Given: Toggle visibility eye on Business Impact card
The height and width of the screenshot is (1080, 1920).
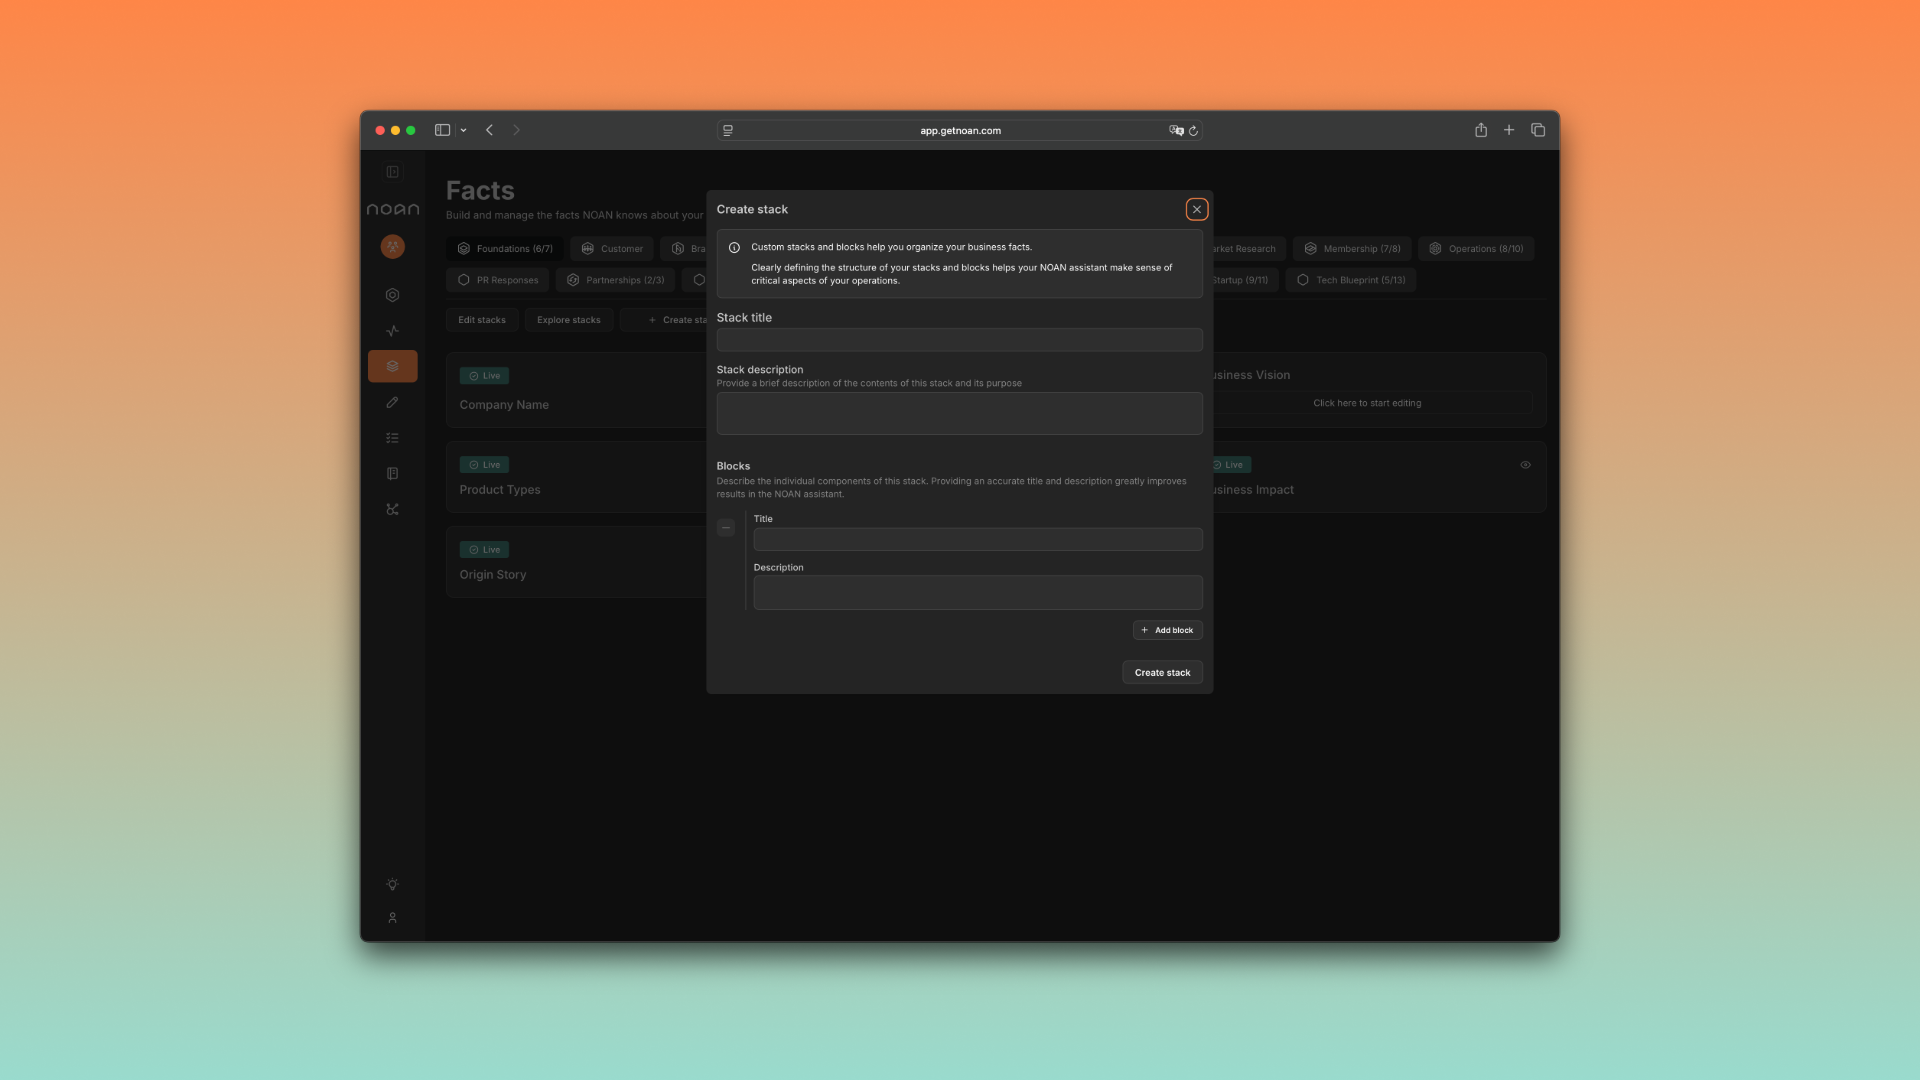Looking at the screenshot, I should (1525, 465).
